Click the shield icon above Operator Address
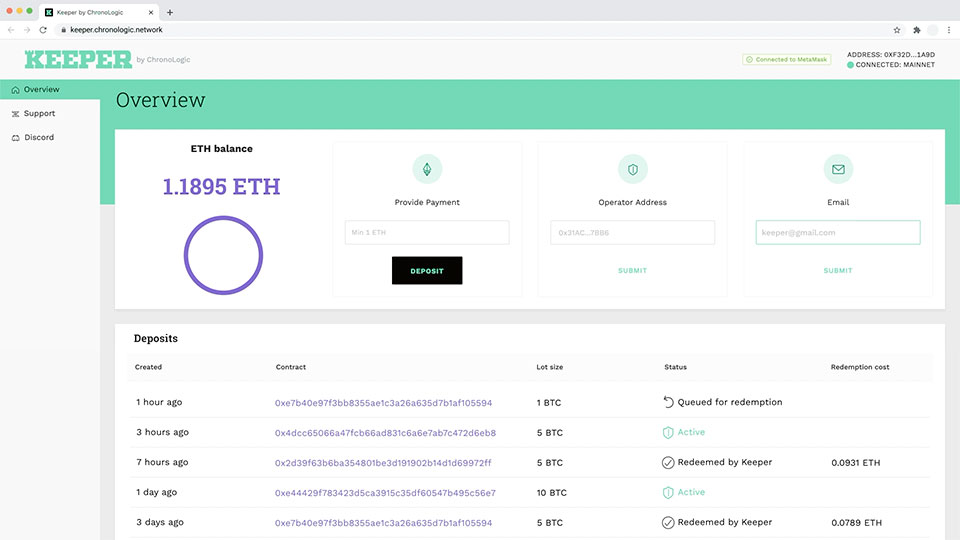Screen dimensions: 960x540 [632, 169]
